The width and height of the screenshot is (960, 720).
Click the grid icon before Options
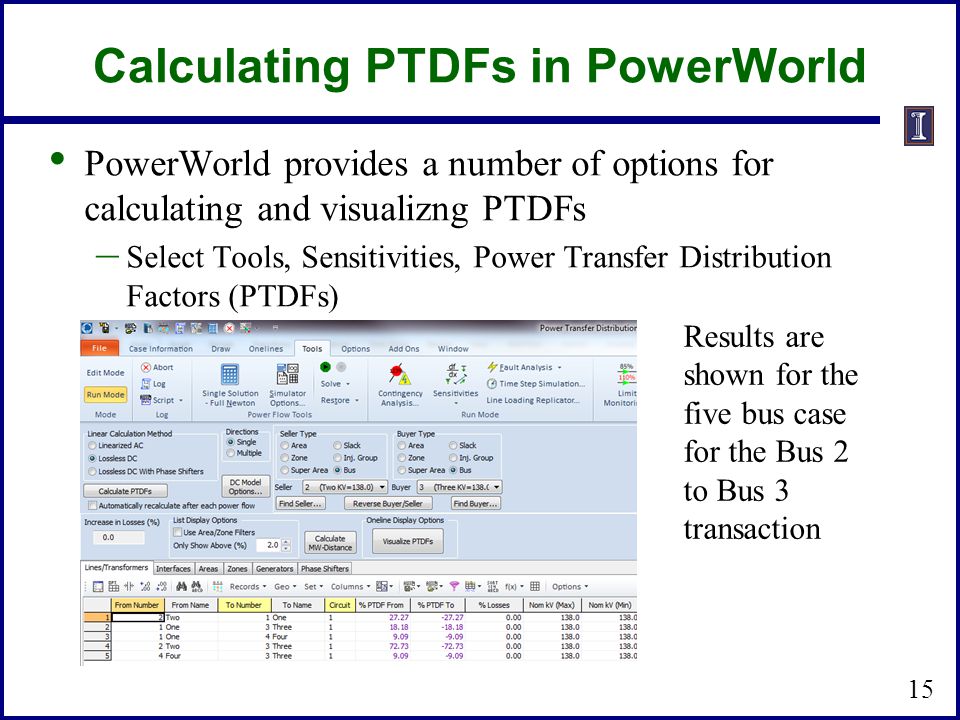click(x=534, y=587)
